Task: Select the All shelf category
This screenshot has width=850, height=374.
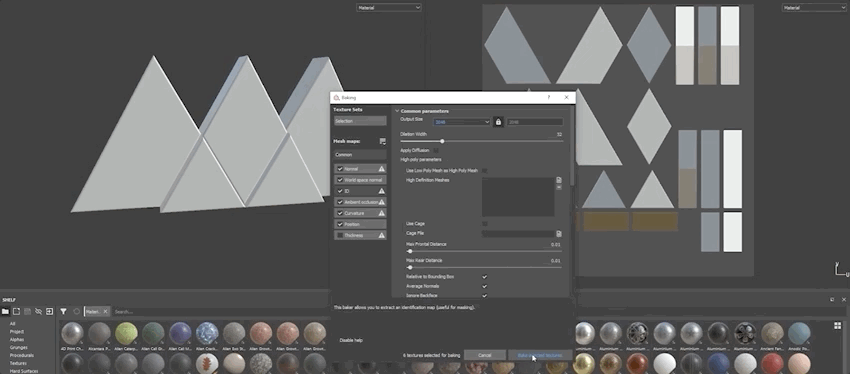Action: pyautogui.click(x=12, y=324)
